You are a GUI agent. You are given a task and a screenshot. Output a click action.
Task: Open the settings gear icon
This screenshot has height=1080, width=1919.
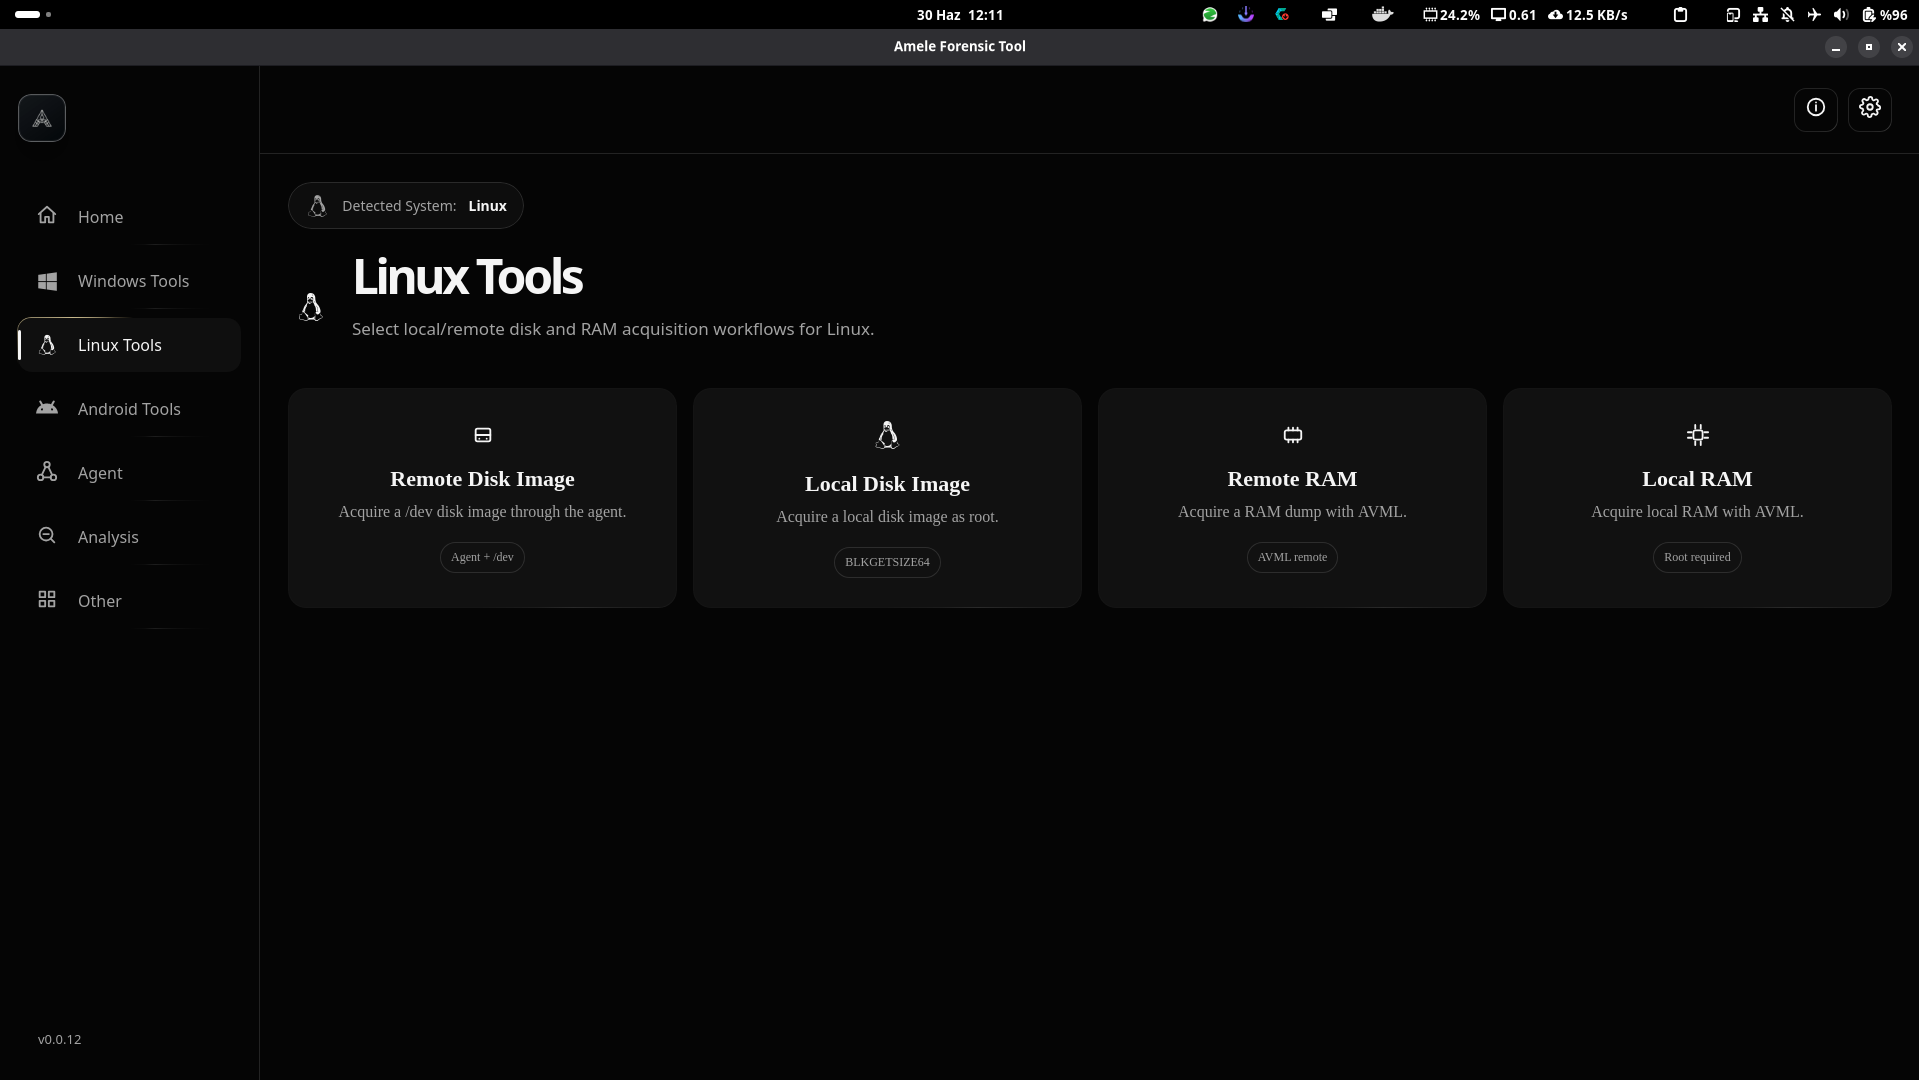coord(1869,108)
